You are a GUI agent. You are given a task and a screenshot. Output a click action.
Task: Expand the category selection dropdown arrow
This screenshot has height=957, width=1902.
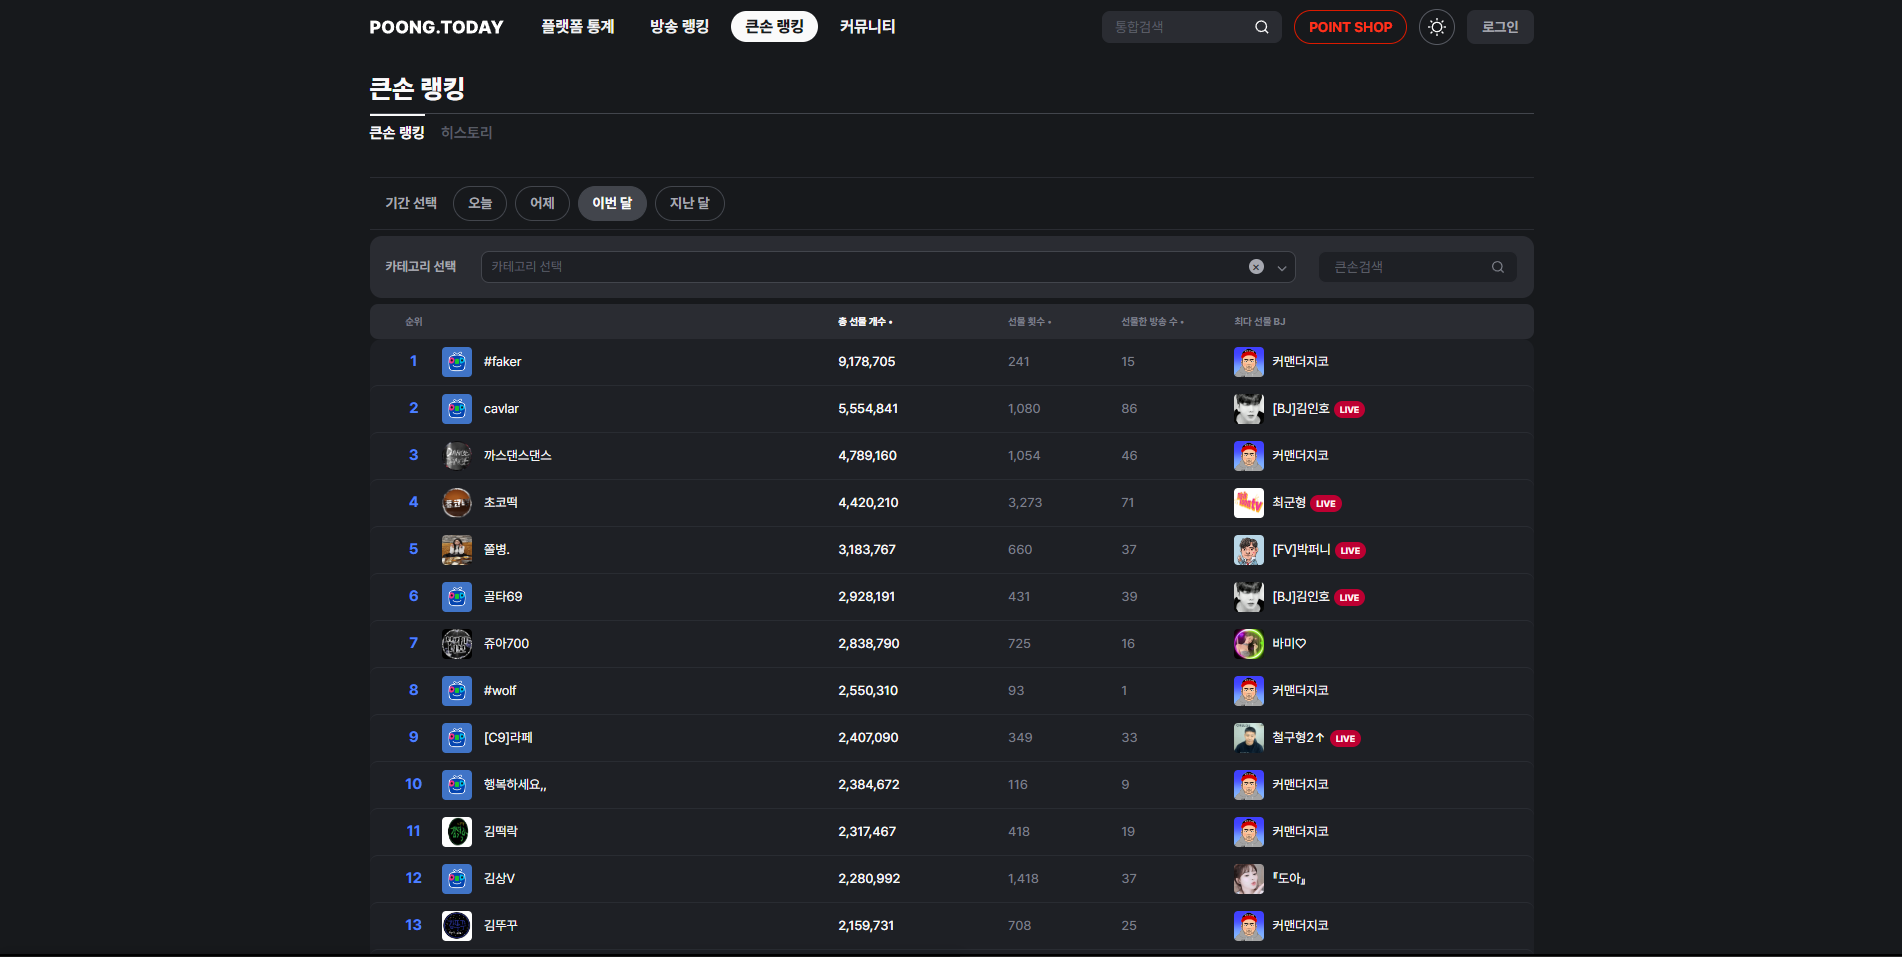[x=1281, y=267]
